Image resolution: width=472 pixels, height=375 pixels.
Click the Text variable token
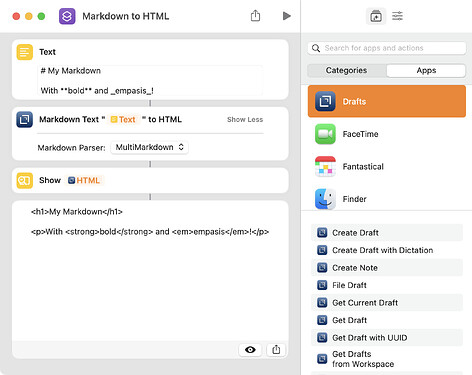point(123,119)
